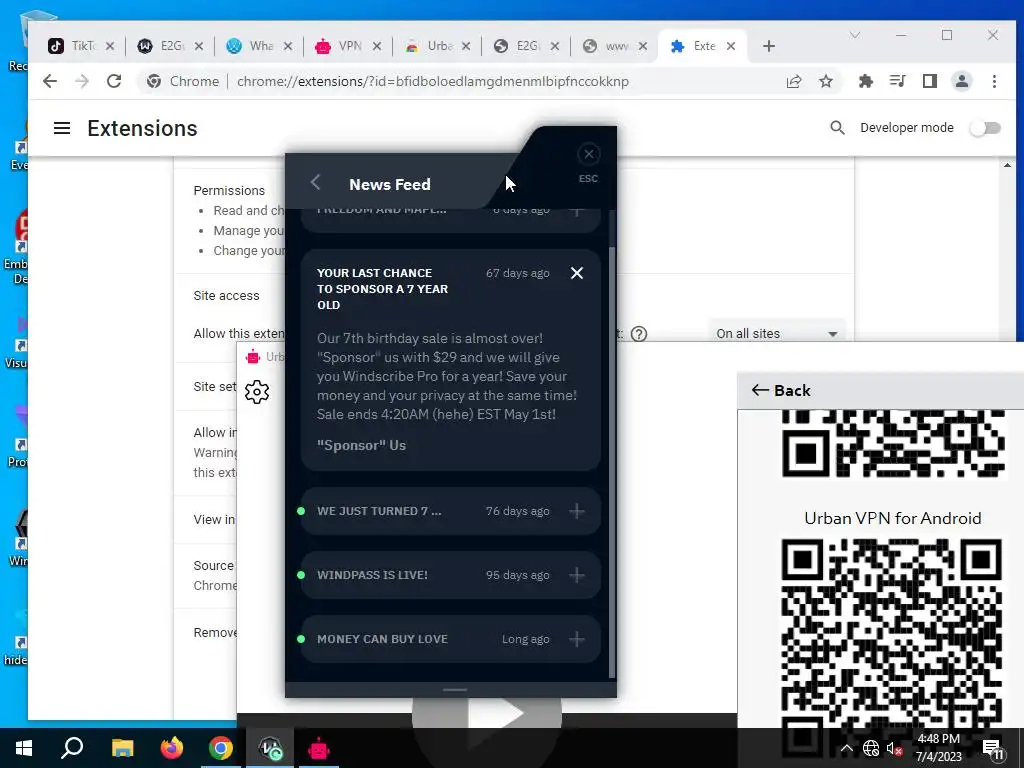Click the Back button in Urban VPN panel

[781, 391]
